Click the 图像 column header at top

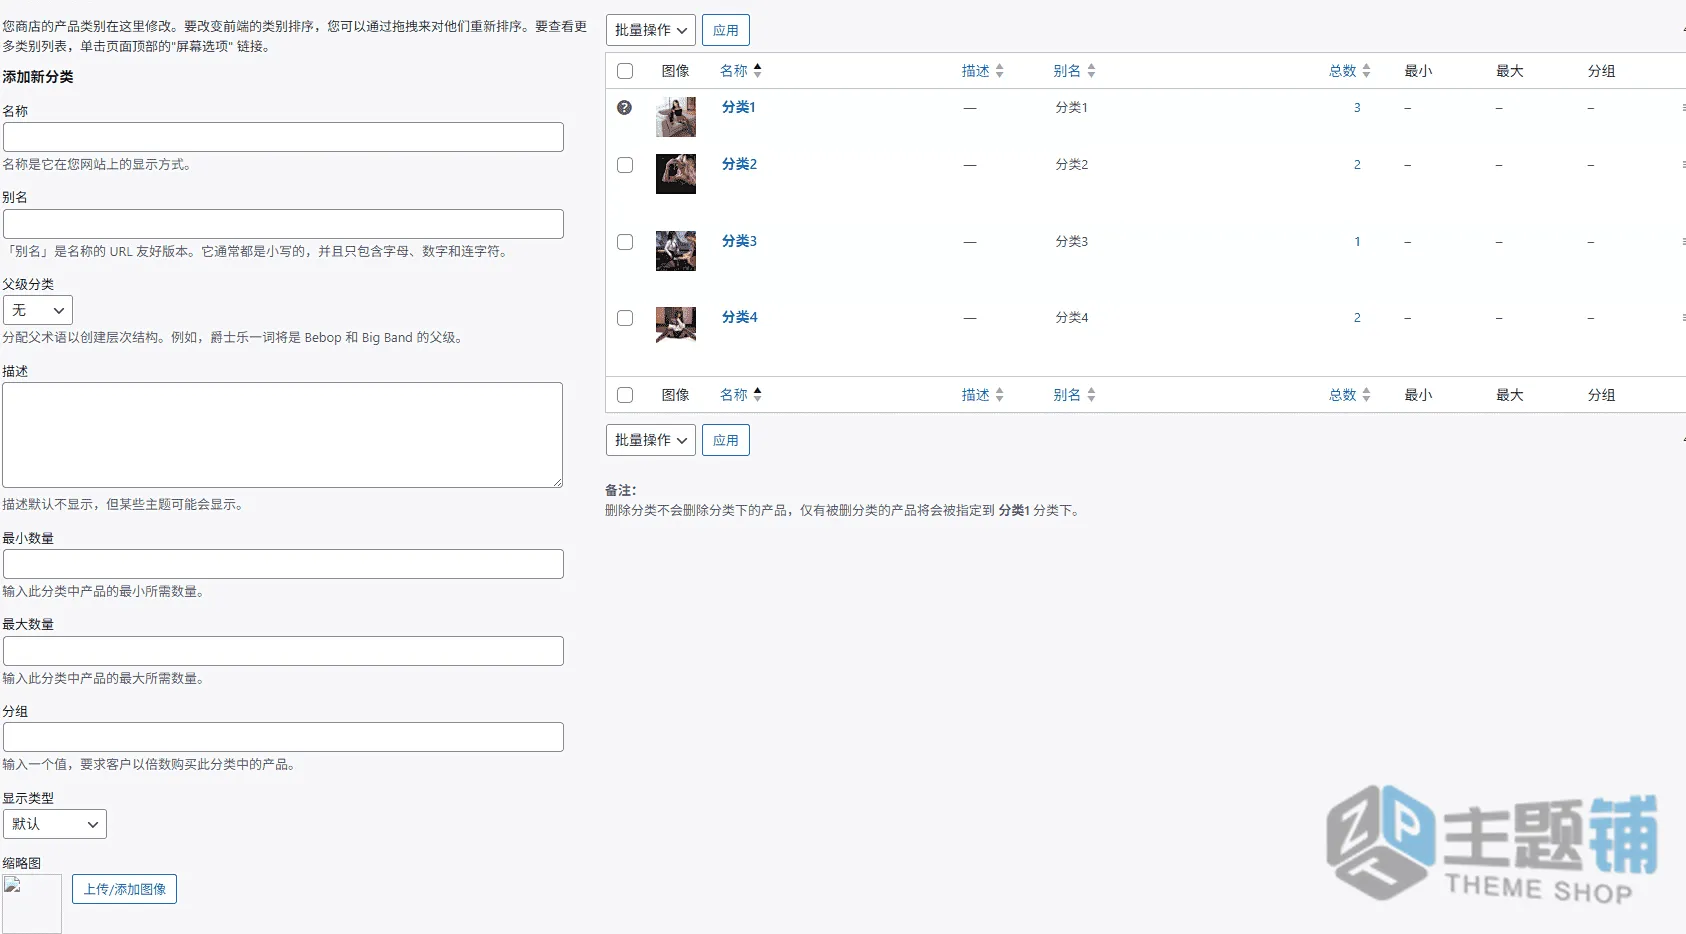[x=676, y=71]
